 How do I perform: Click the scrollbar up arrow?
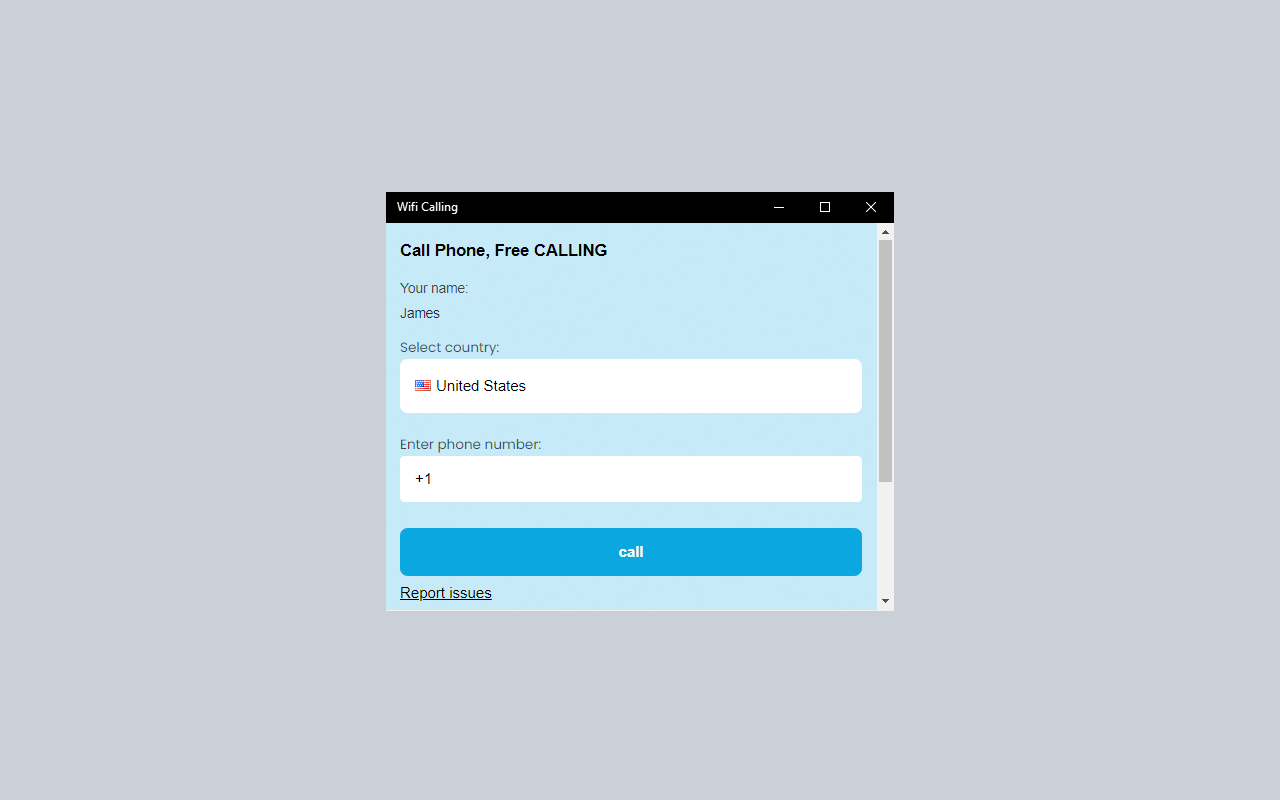pyautogui.click(x=885, y=231)
